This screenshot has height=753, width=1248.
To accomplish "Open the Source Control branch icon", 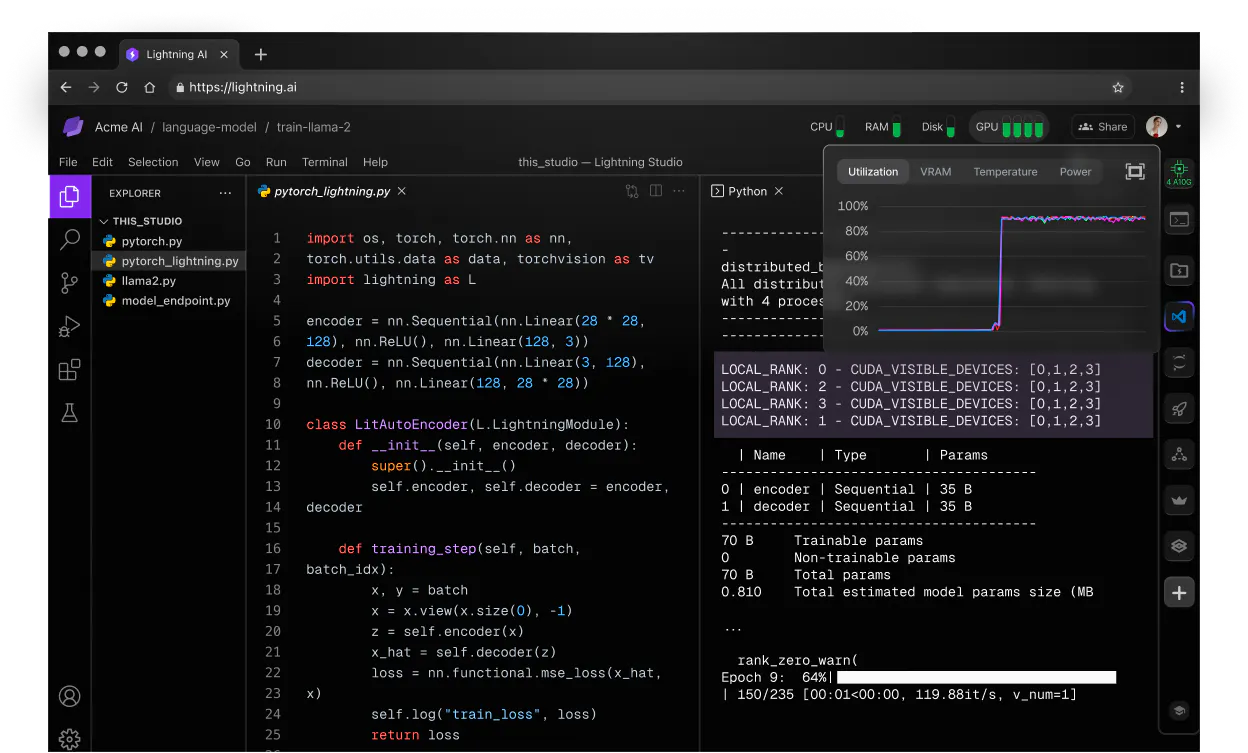I will [70, 283].
